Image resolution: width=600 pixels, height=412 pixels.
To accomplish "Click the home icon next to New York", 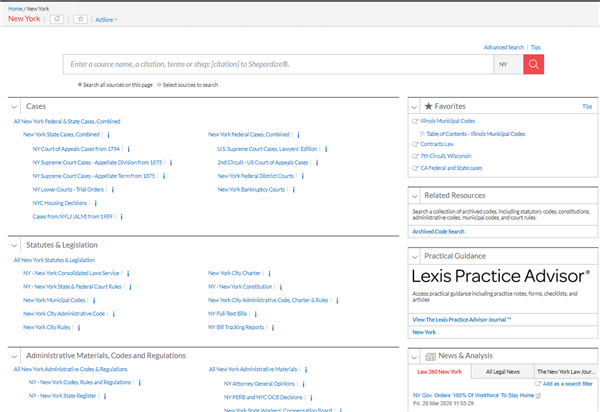I will [57, 19].
